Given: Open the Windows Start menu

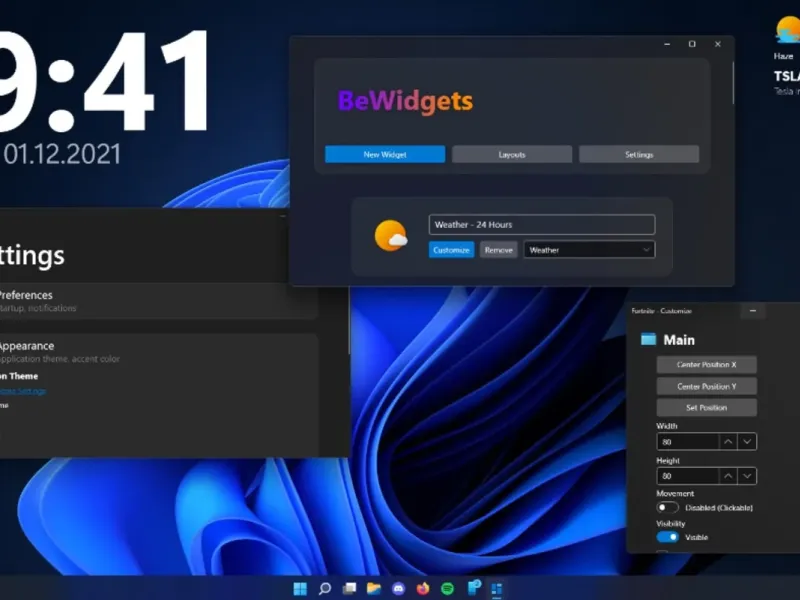Looking at the screenshot, I should (x=300, y=588).
